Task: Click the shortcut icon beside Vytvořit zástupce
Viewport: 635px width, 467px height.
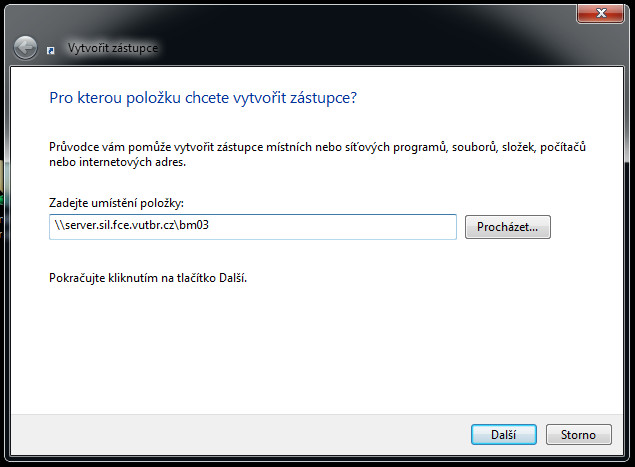Action: [x=51, y=51]
